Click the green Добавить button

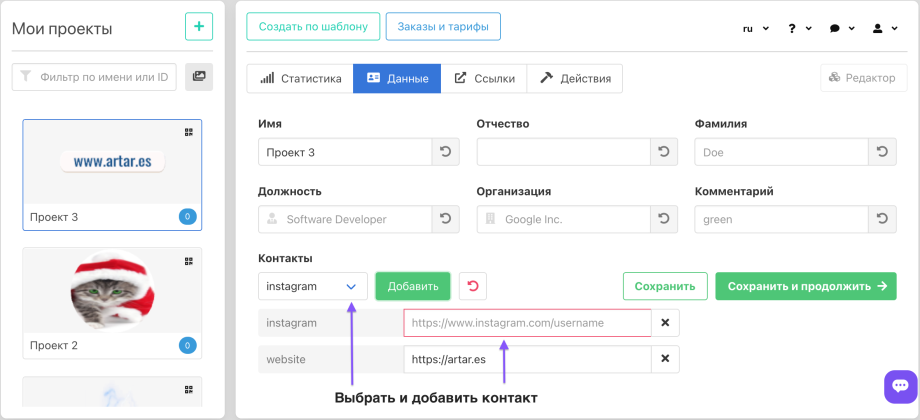click(x=413, y=287)
